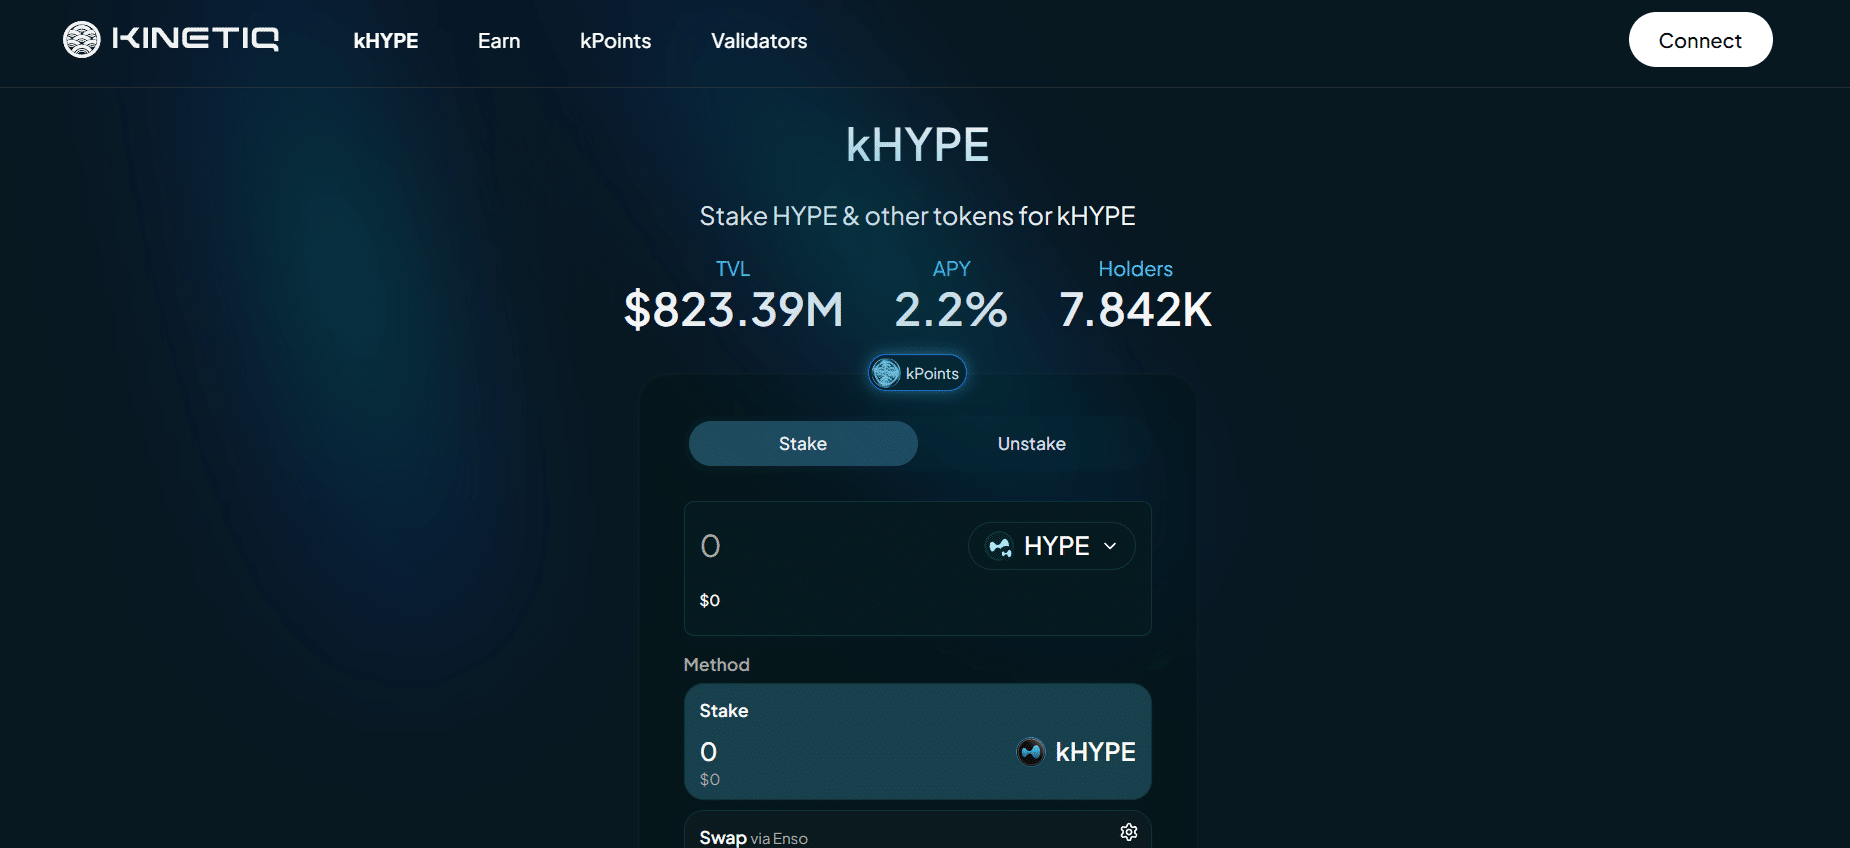Open the Validators navigation tab
The height and width of the screenshot is (848, 1850).
[759, 41]
